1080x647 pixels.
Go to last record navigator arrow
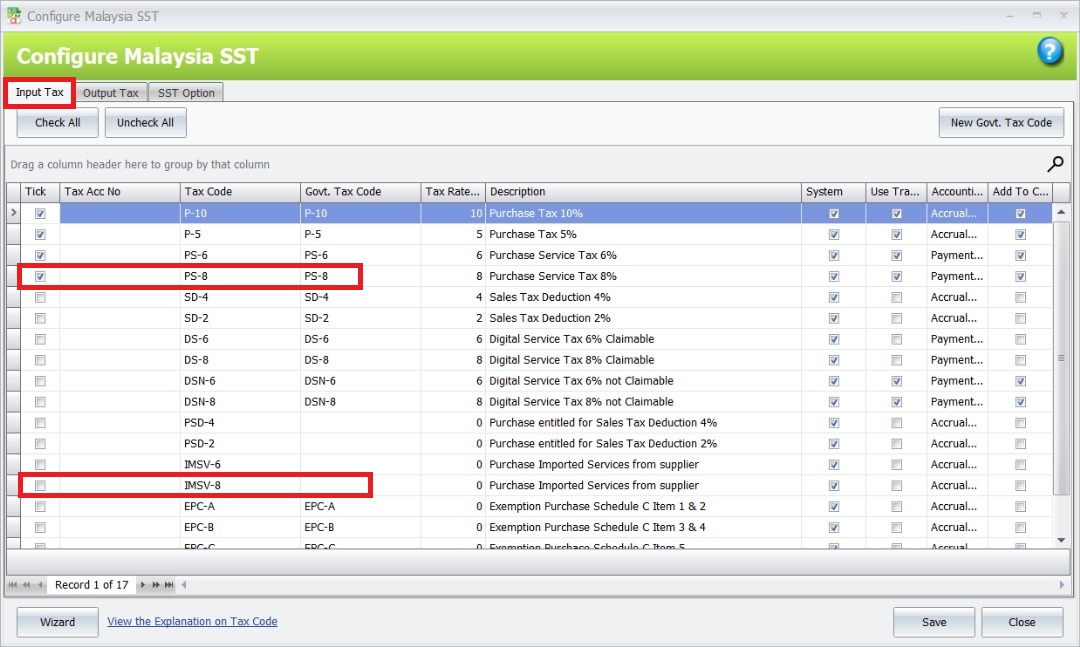170,585
